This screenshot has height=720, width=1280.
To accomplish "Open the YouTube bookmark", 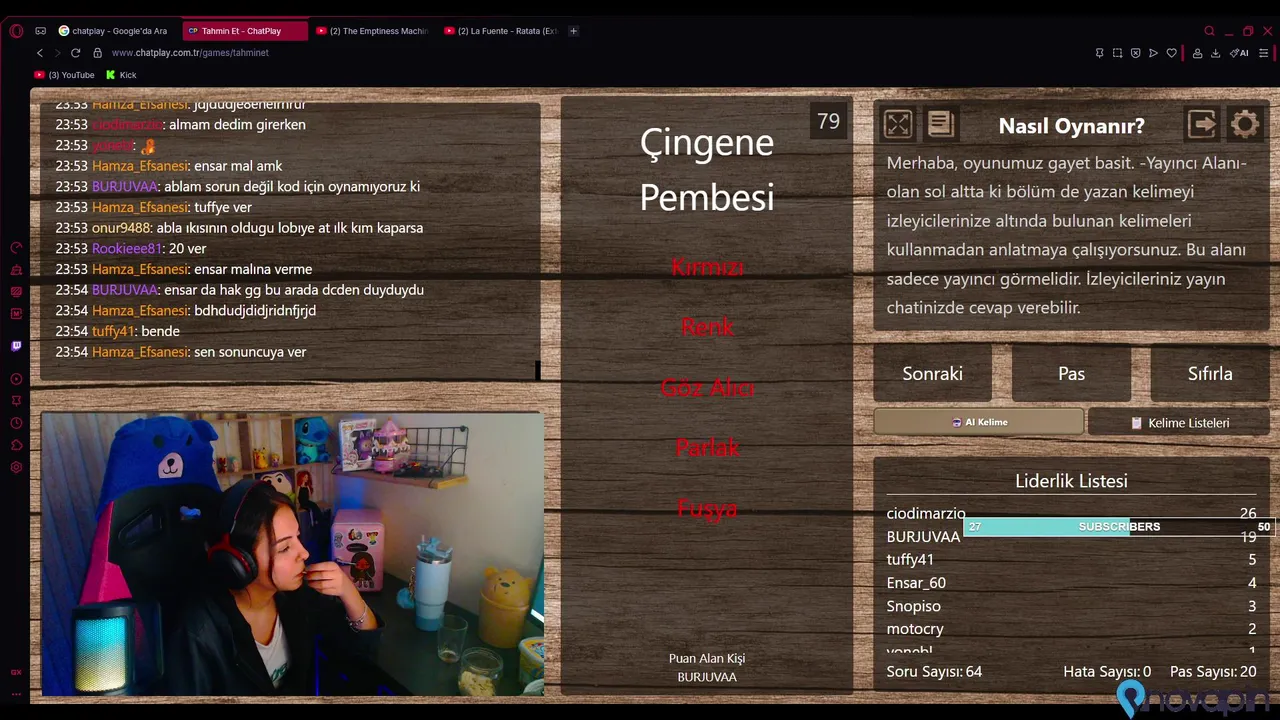I will tap(65, 75).
